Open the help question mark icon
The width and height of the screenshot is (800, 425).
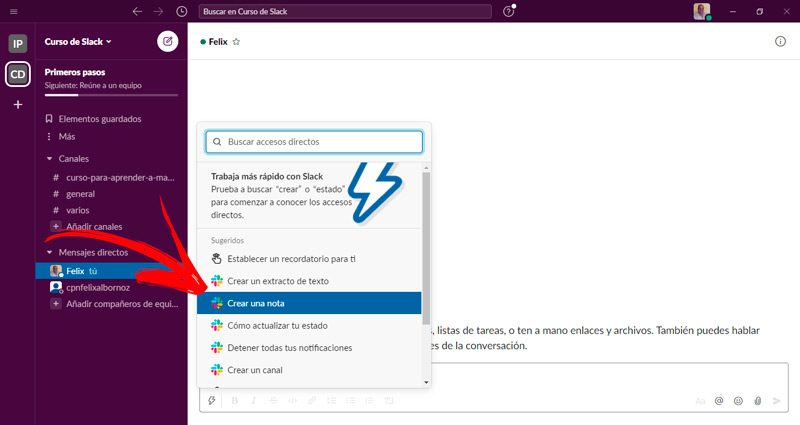pos(509,11)
